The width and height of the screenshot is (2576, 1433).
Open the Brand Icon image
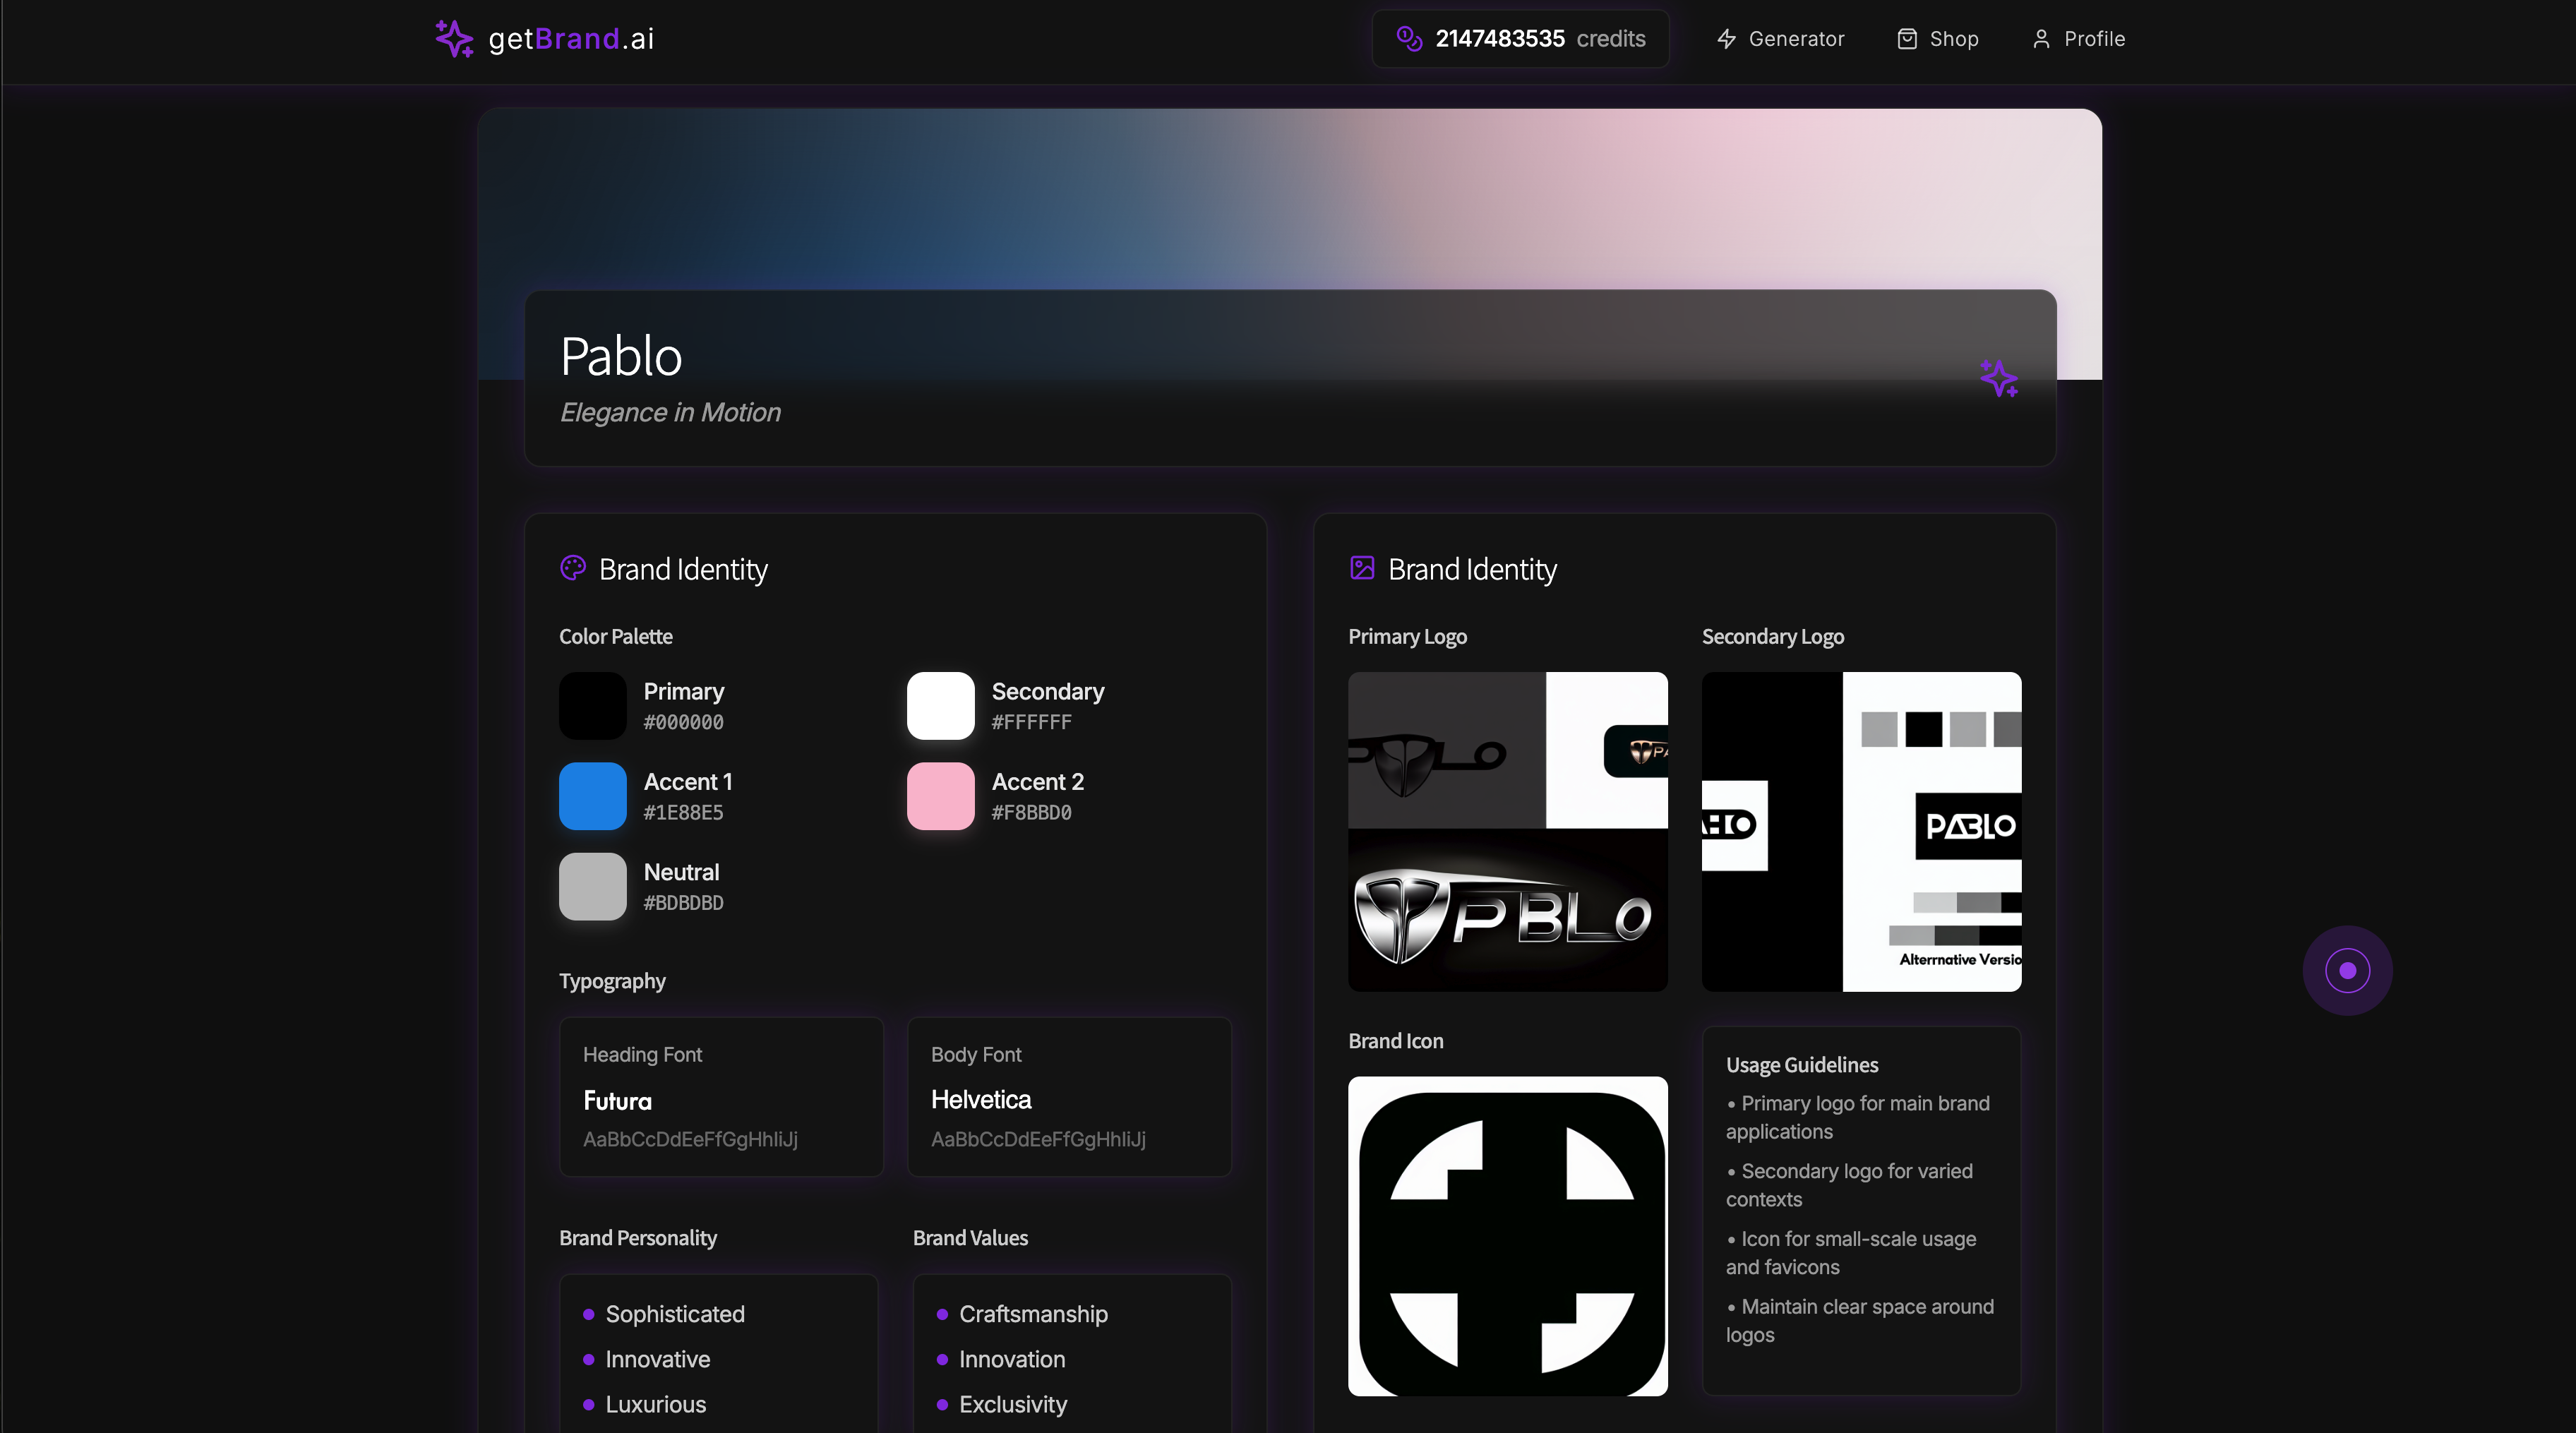click(x=1507, y=1235)
